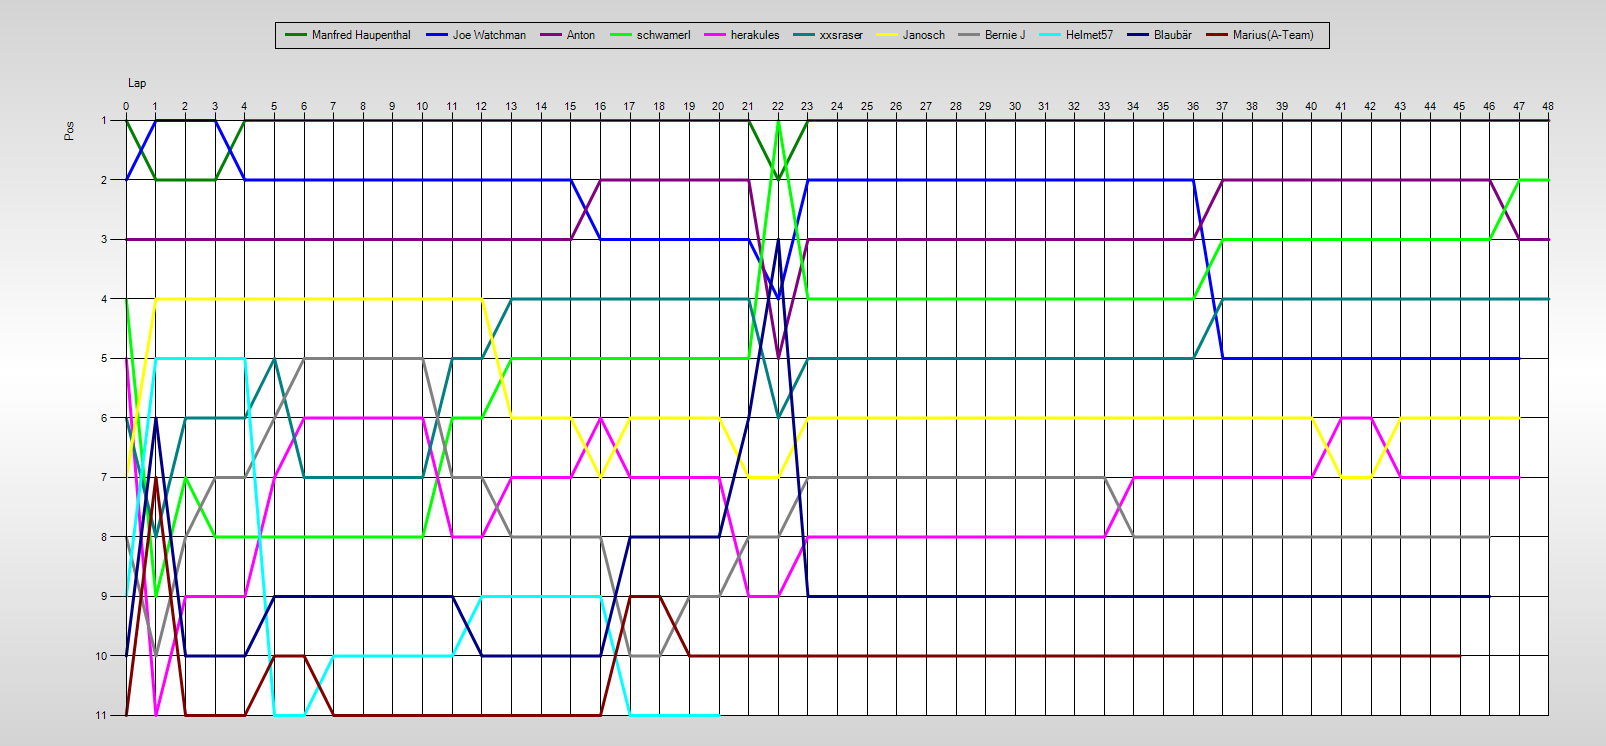Click the navy Blaubär legend swatch

point(1138,35)
